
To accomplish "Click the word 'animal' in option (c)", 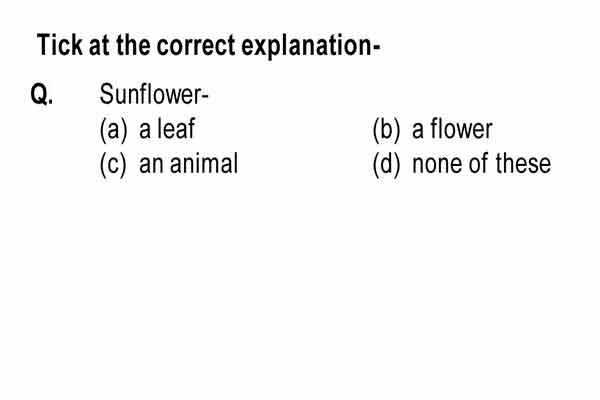I will [x=204, y=163].
